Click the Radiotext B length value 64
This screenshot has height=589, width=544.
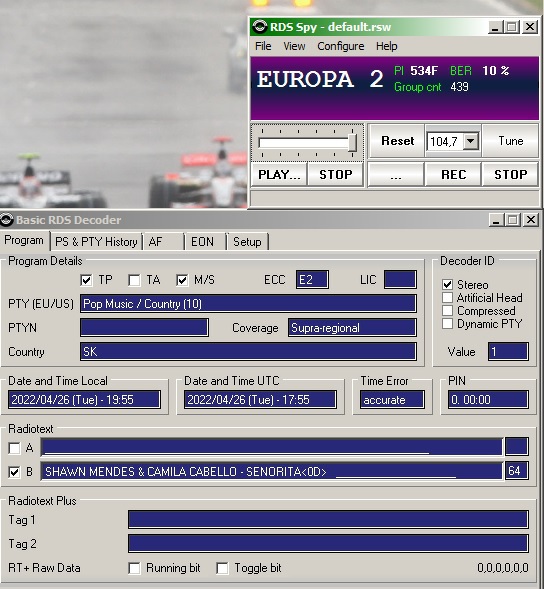pyautogui.click(x=517, y=471)
